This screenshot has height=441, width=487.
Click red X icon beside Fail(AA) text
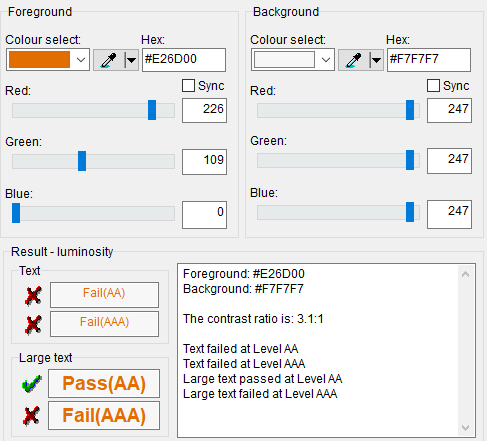tap(33, 295)
